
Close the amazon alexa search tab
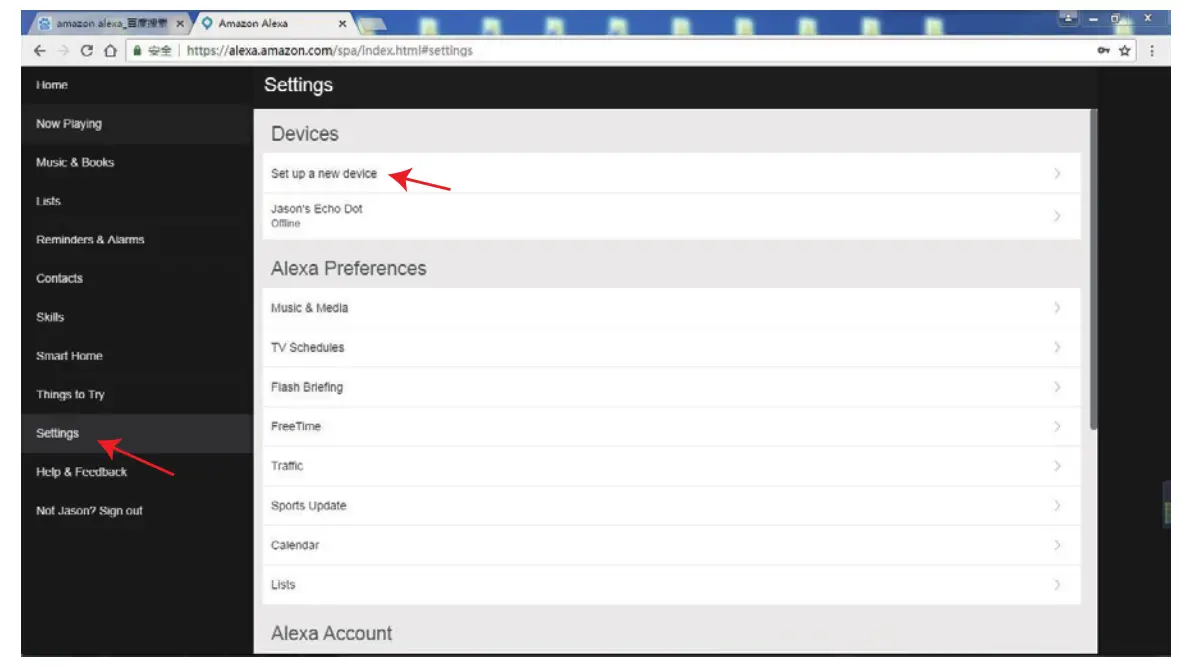180,23
